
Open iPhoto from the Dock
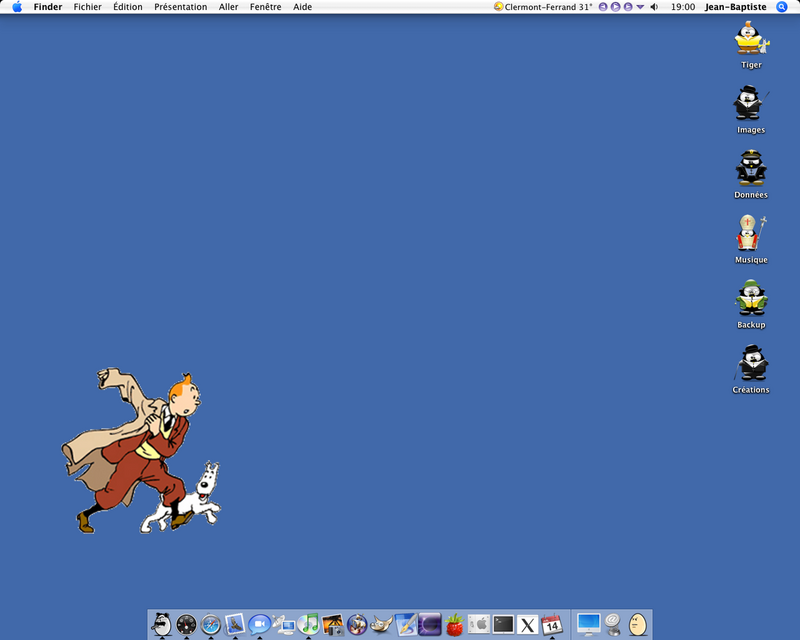333,625
